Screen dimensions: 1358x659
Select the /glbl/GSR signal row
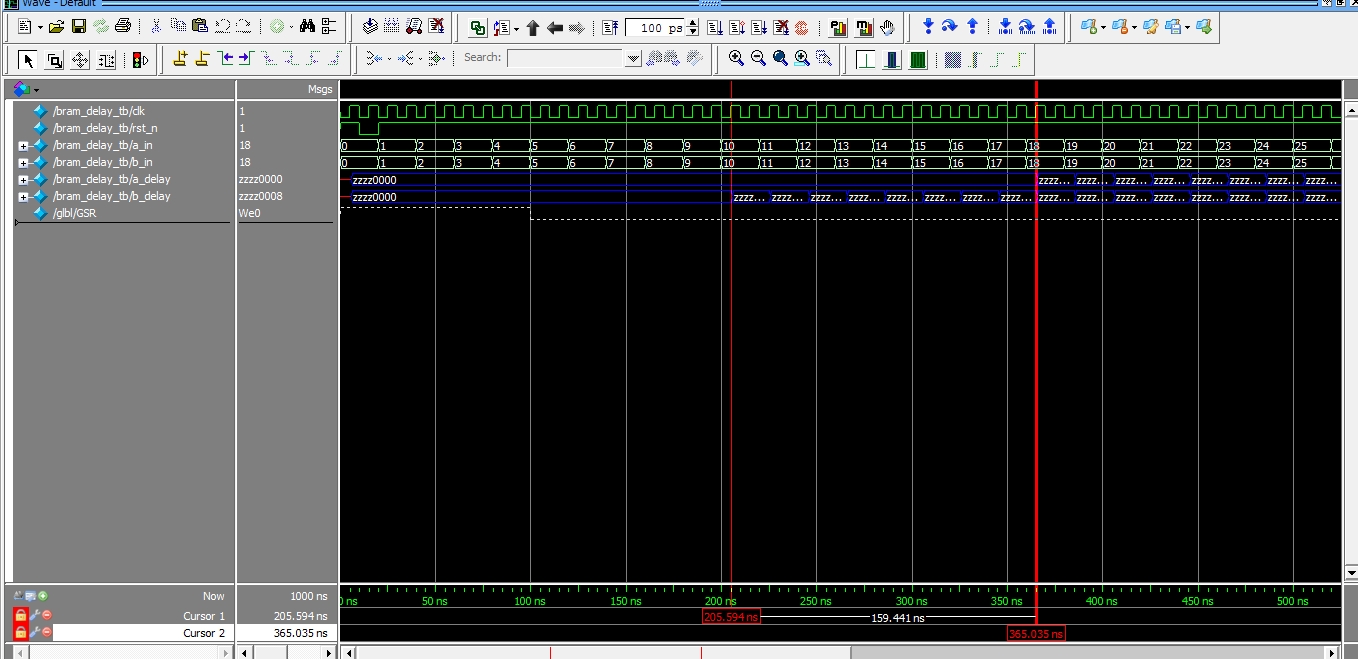pyautogui.click(x=74, y=213)
